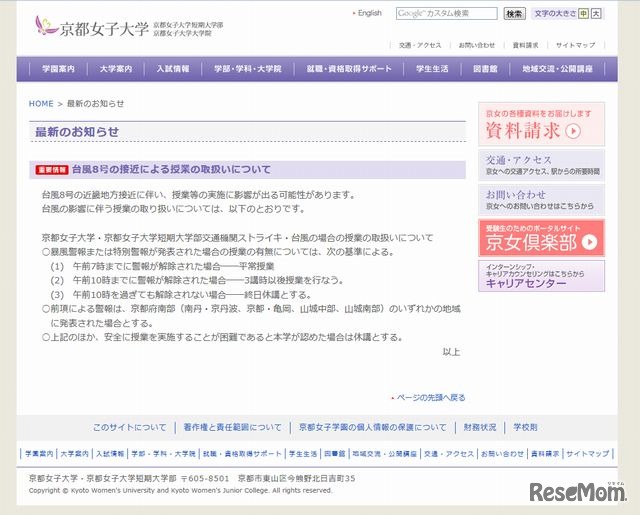This screenshot has height=515, width=640.
Task: Go to HOME in the breadcrumb
Action: point(41,104)
